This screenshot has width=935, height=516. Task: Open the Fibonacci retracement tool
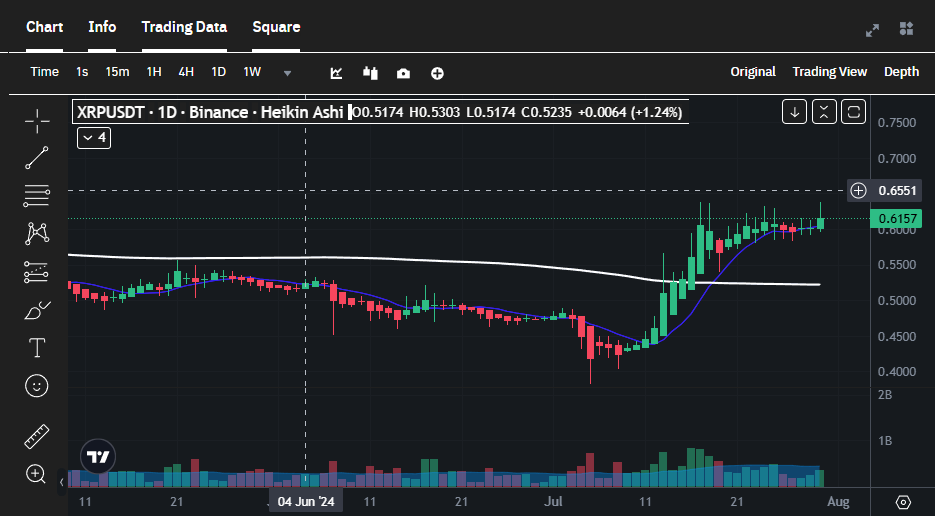[x=37, y=196]
